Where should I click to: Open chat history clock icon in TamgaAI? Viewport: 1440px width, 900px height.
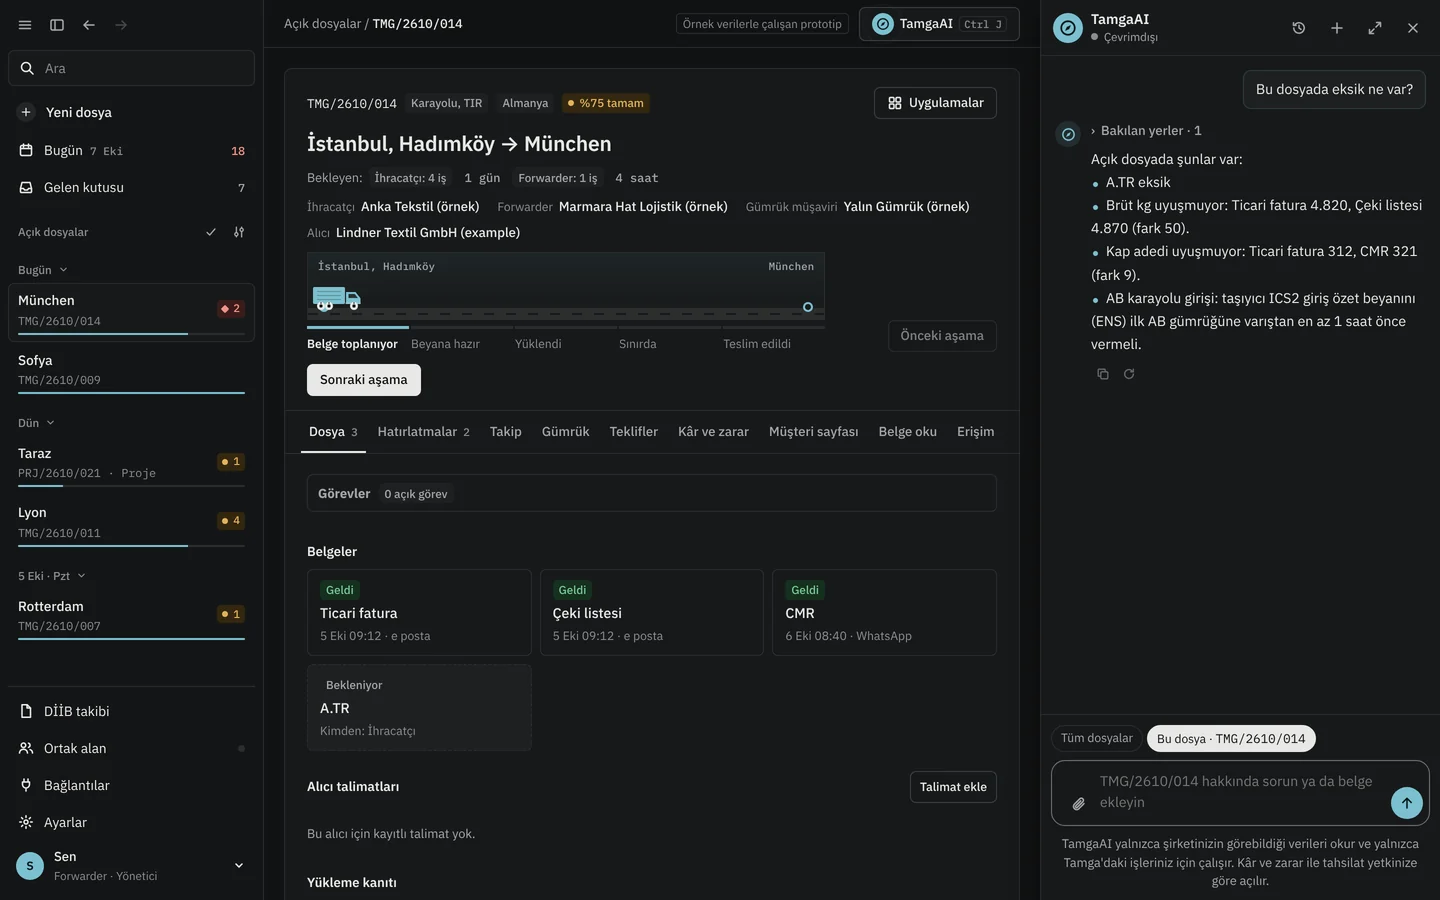tap(1299, 28)
